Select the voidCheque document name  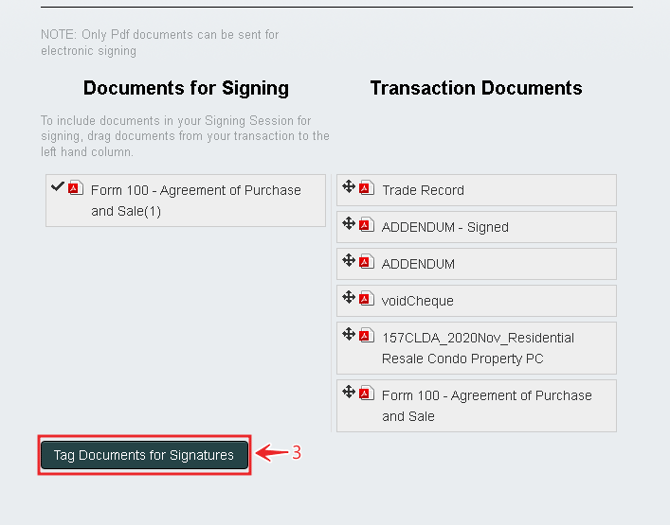(417, 301)
